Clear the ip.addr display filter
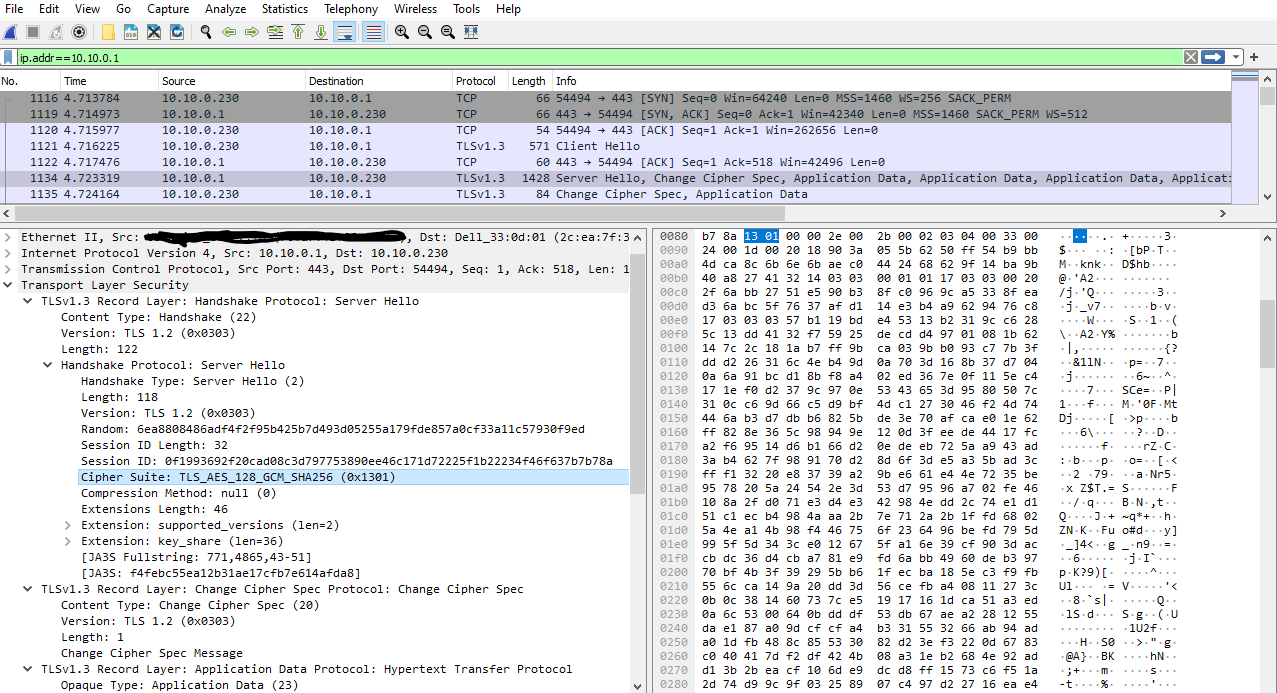 click(x=1190, y=57)
